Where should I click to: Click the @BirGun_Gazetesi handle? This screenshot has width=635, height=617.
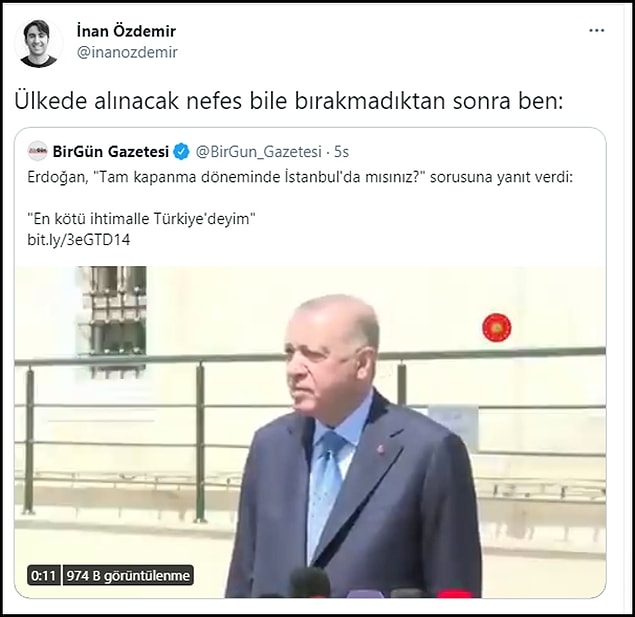(258, 151)
